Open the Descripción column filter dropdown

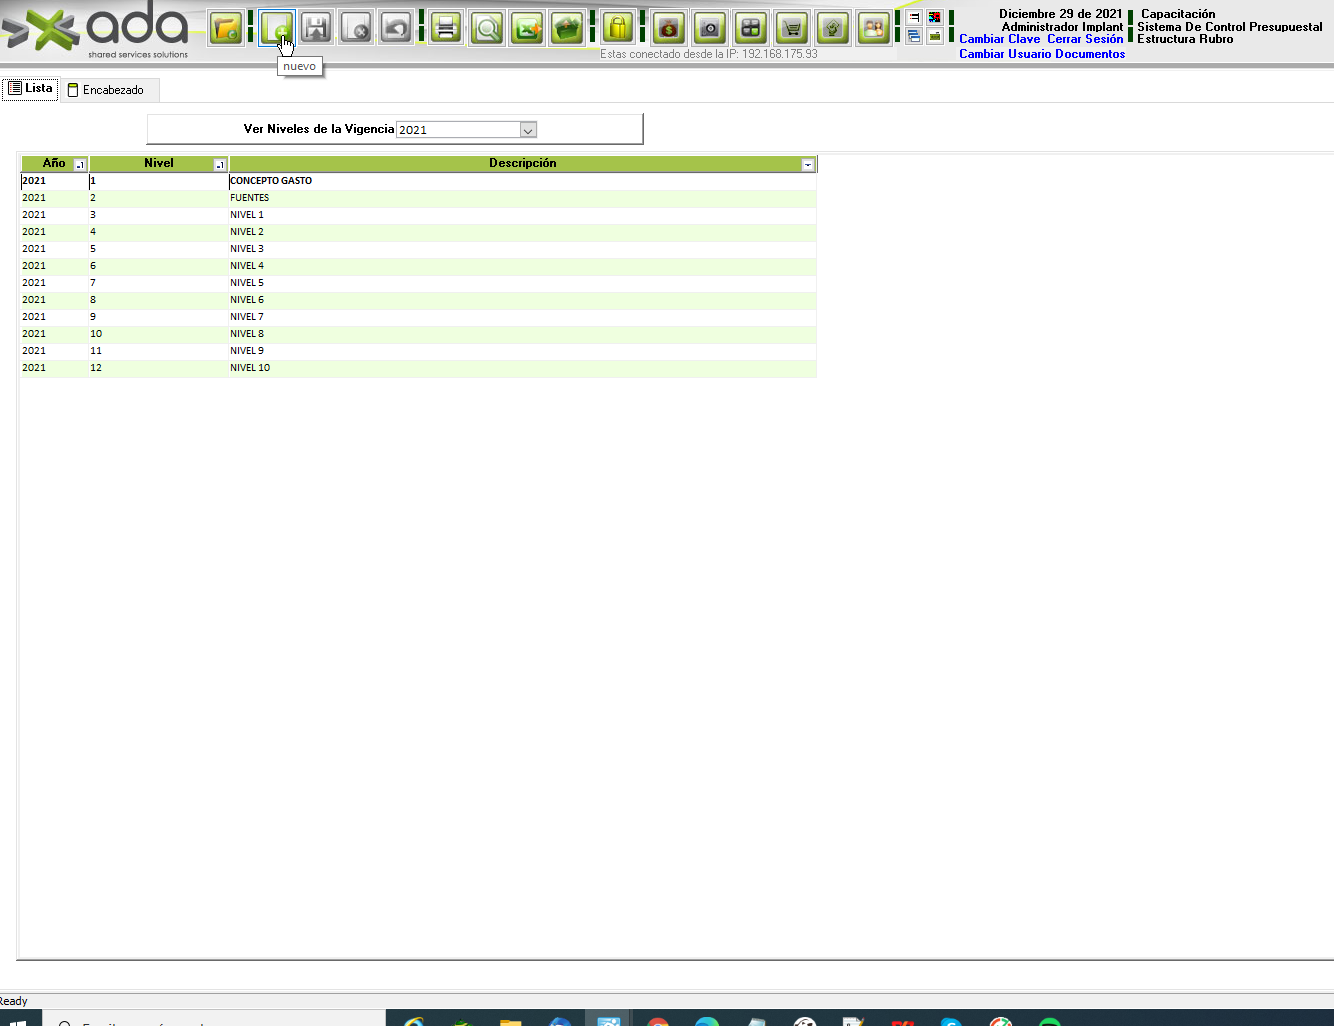[x=808, y=165]
